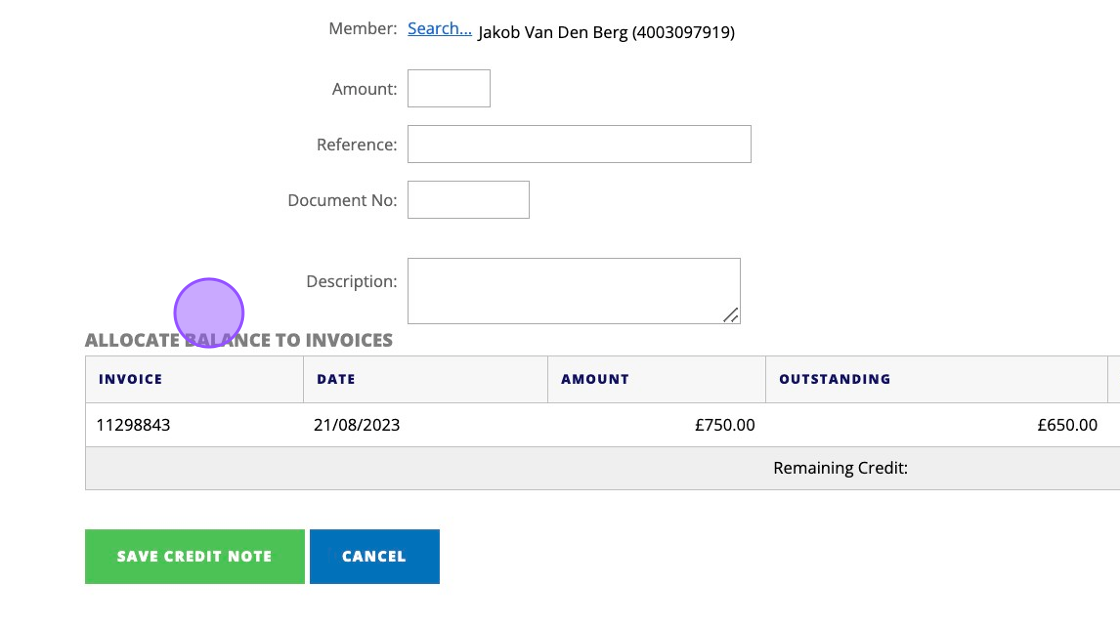Screen dimensions: 1120x626
Task: Click the £650.00 outstanding cell
Action: tap(1067, 425)
